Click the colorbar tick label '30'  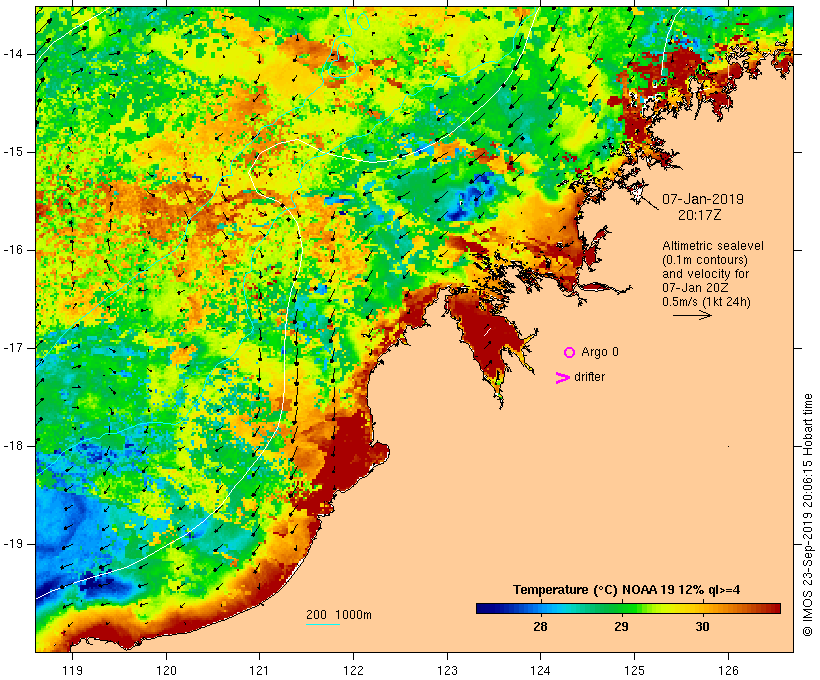pos(702,626)
